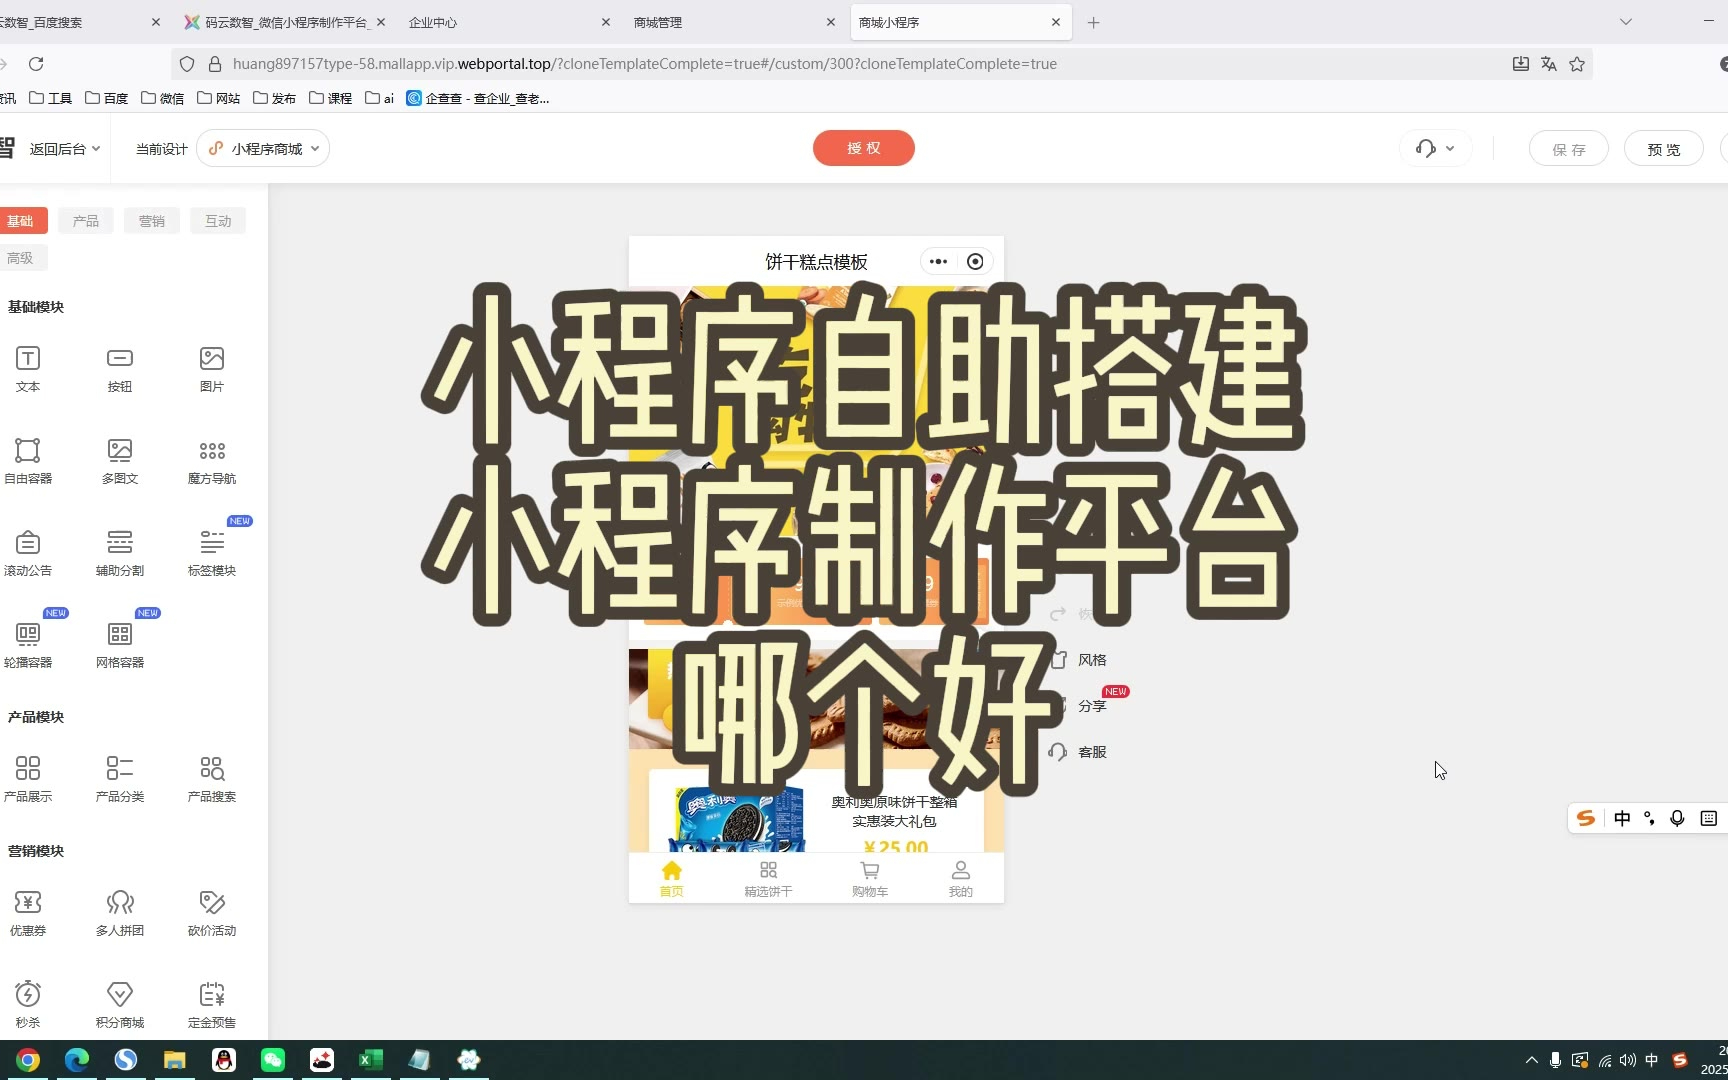Switch to the 产品 module tab
Screen dimensions: 1728x1080
pyautogui.click(x=86, y=221)
